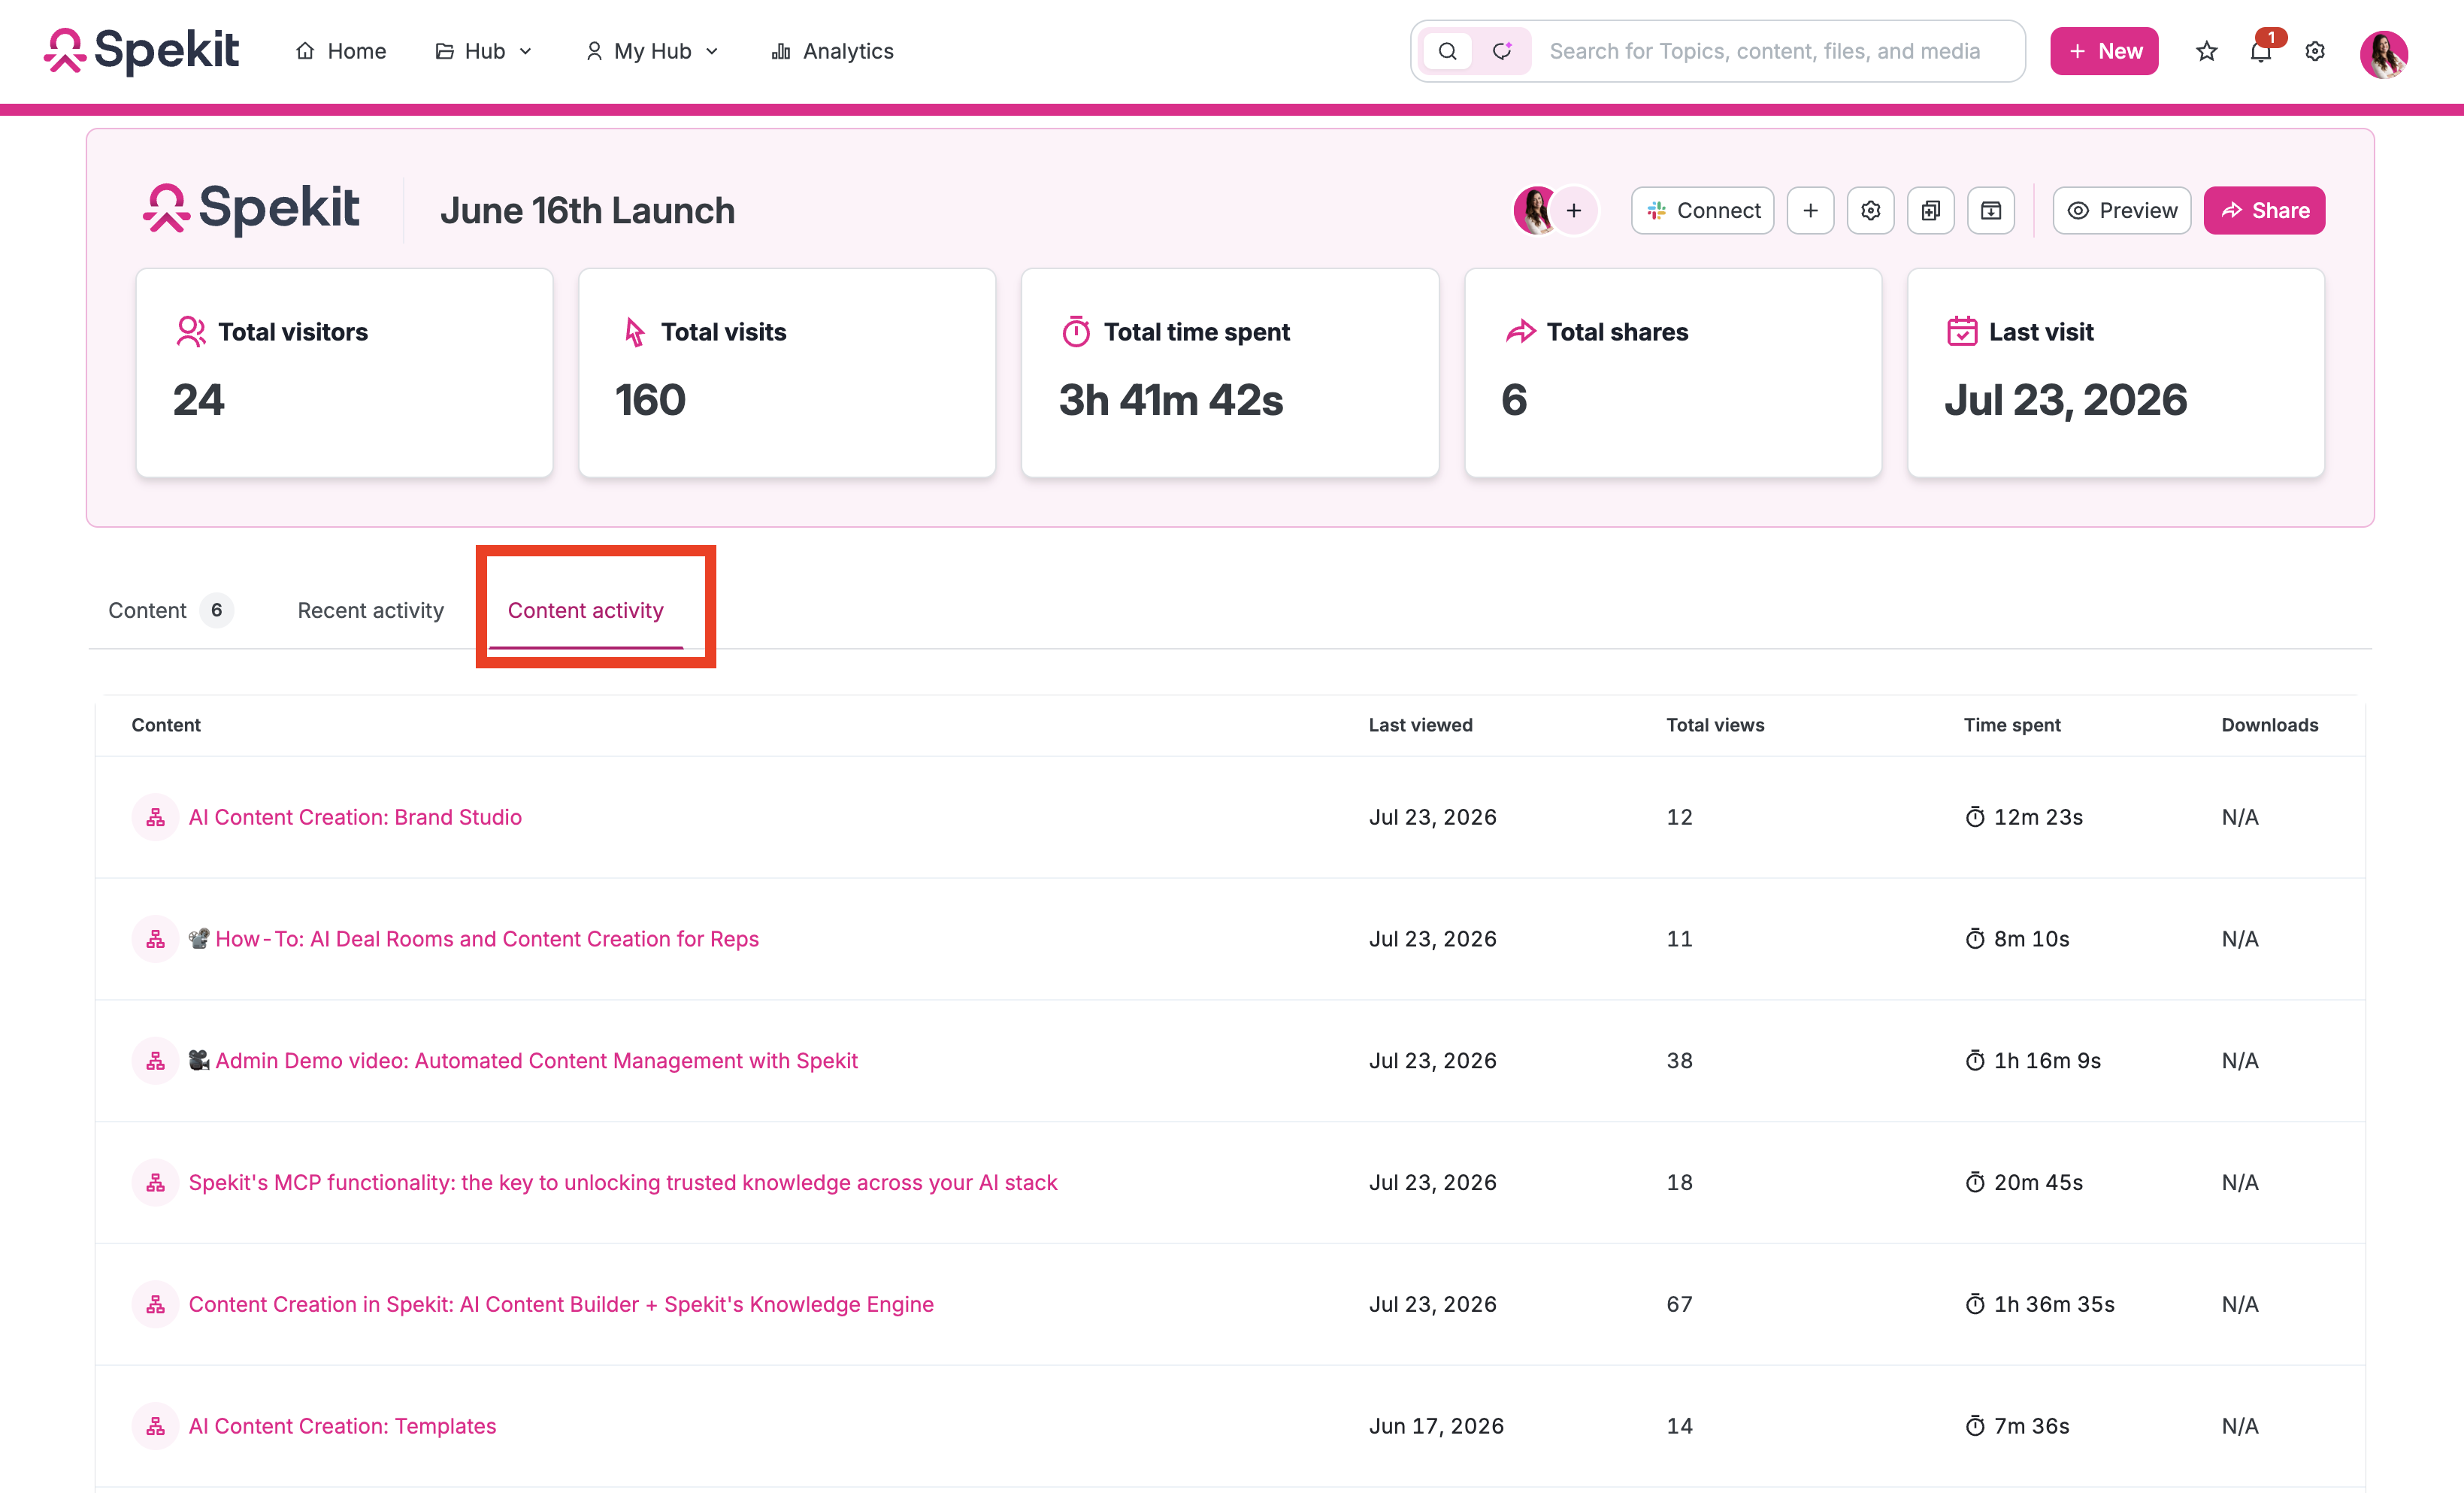The height and width of the screenshot is (1493, 2464).
Task: Switch to the Content tab
Action: click(170, 610)
